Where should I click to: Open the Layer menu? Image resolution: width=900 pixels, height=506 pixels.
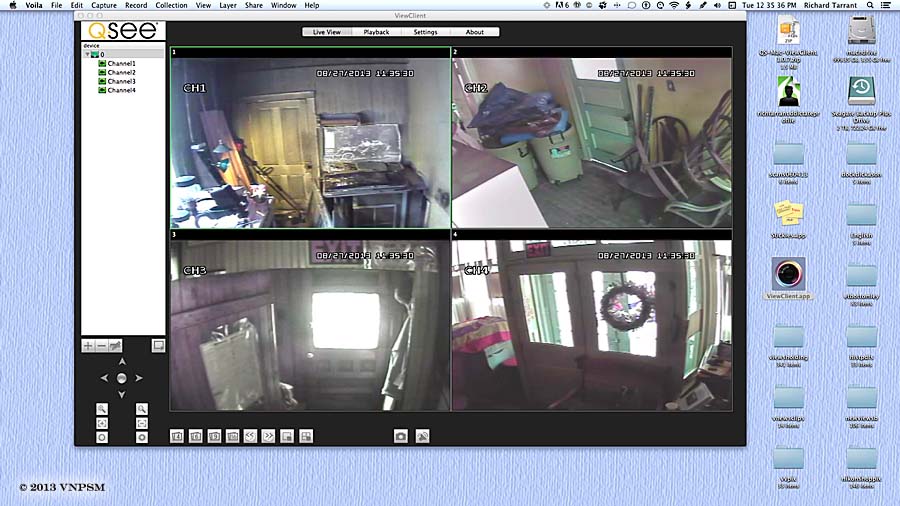[228, 5]
